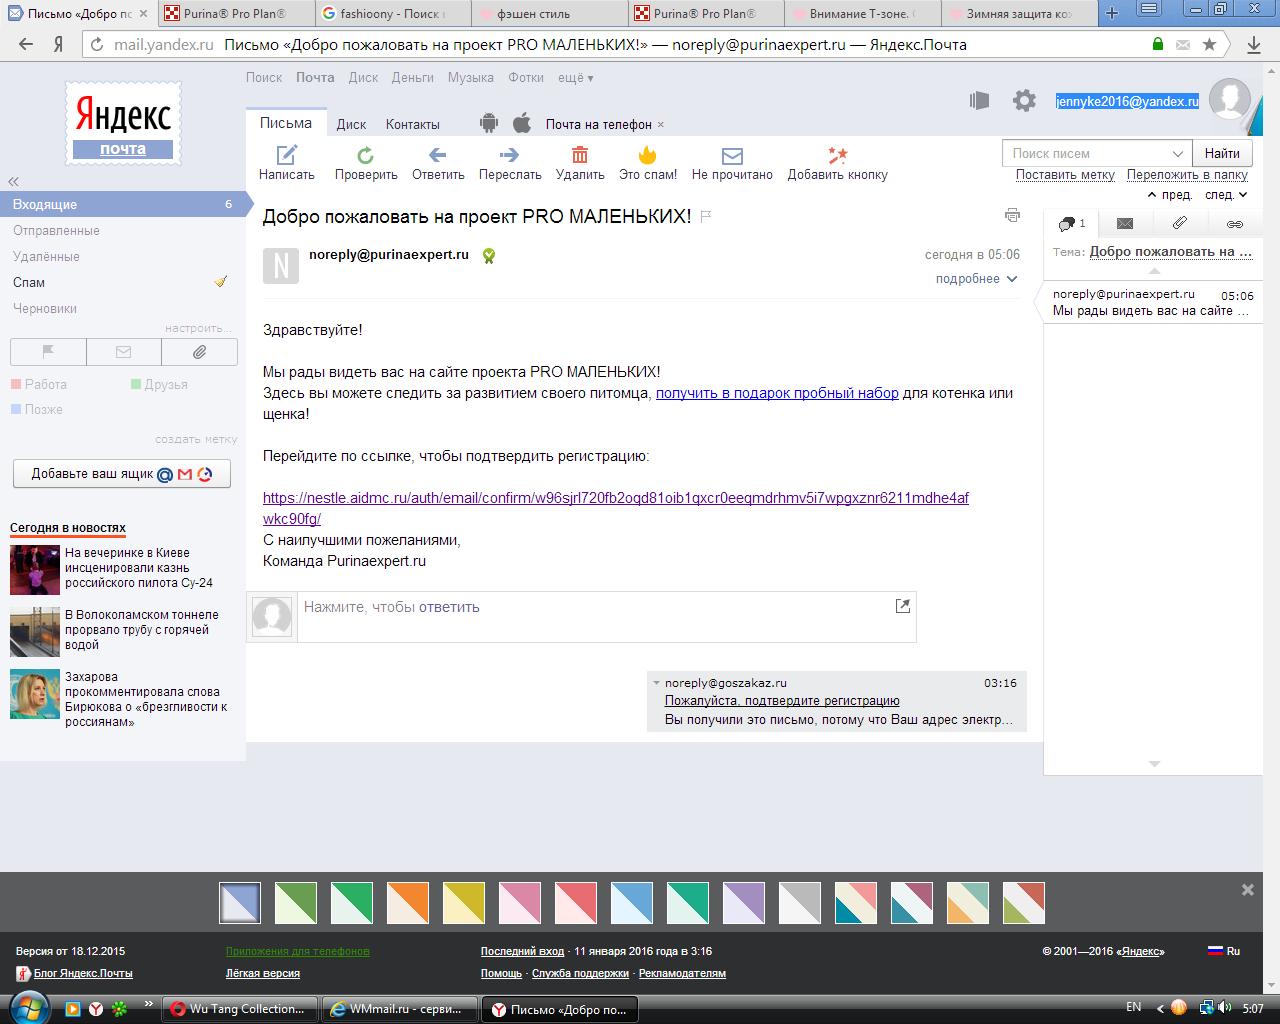1280x1024 pixels.
Task: Go to previous message with пред.
Action: tap(1170, 195)
